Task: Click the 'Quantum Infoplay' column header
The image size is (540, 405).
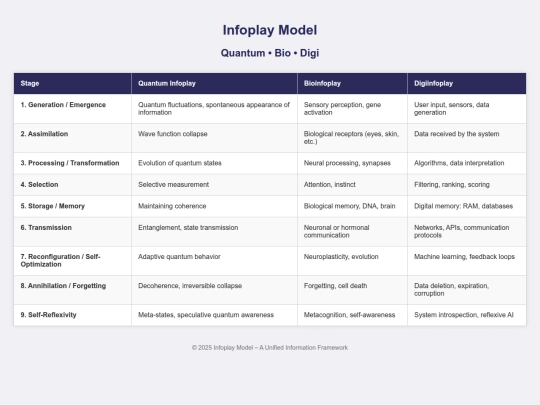Action: click(214, 83)
